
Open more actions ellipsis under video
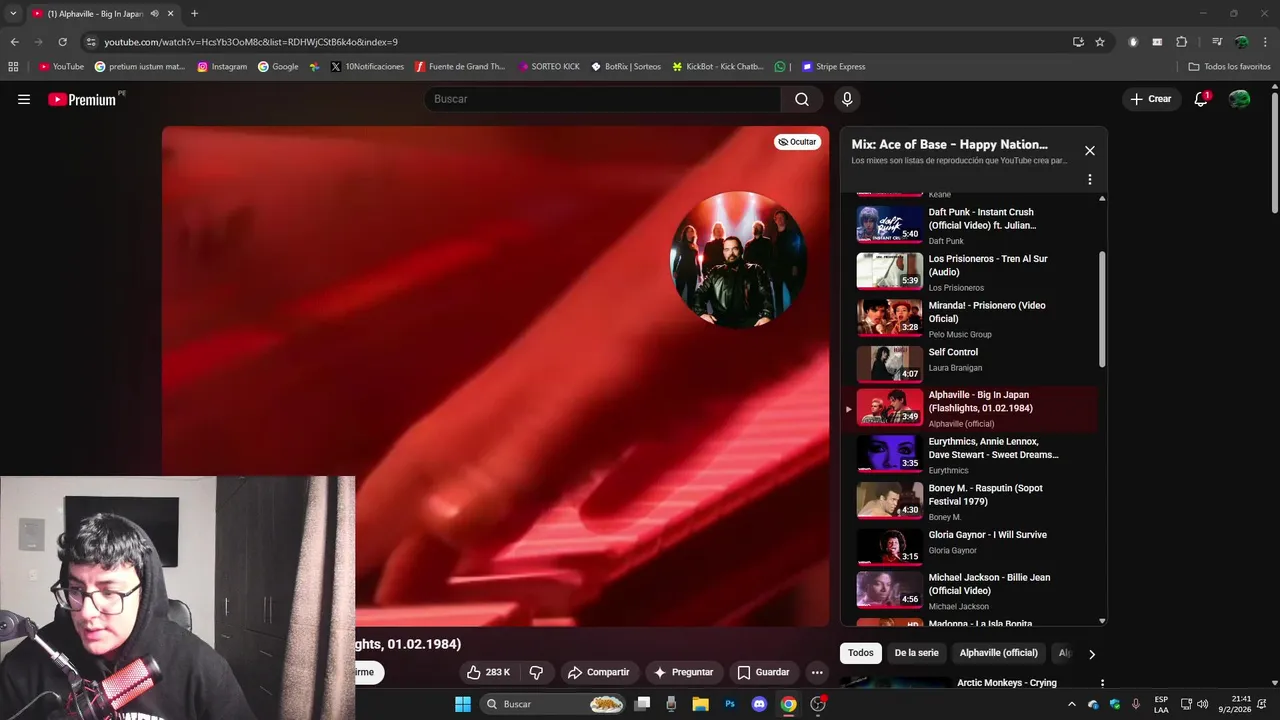(x=817, y=672)
